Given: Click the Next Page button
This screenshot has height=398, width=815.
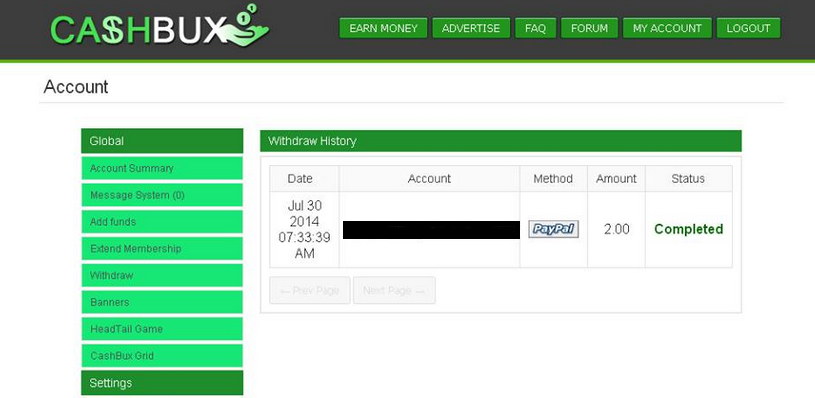Looking at the screenshot, I should [394, 290].
